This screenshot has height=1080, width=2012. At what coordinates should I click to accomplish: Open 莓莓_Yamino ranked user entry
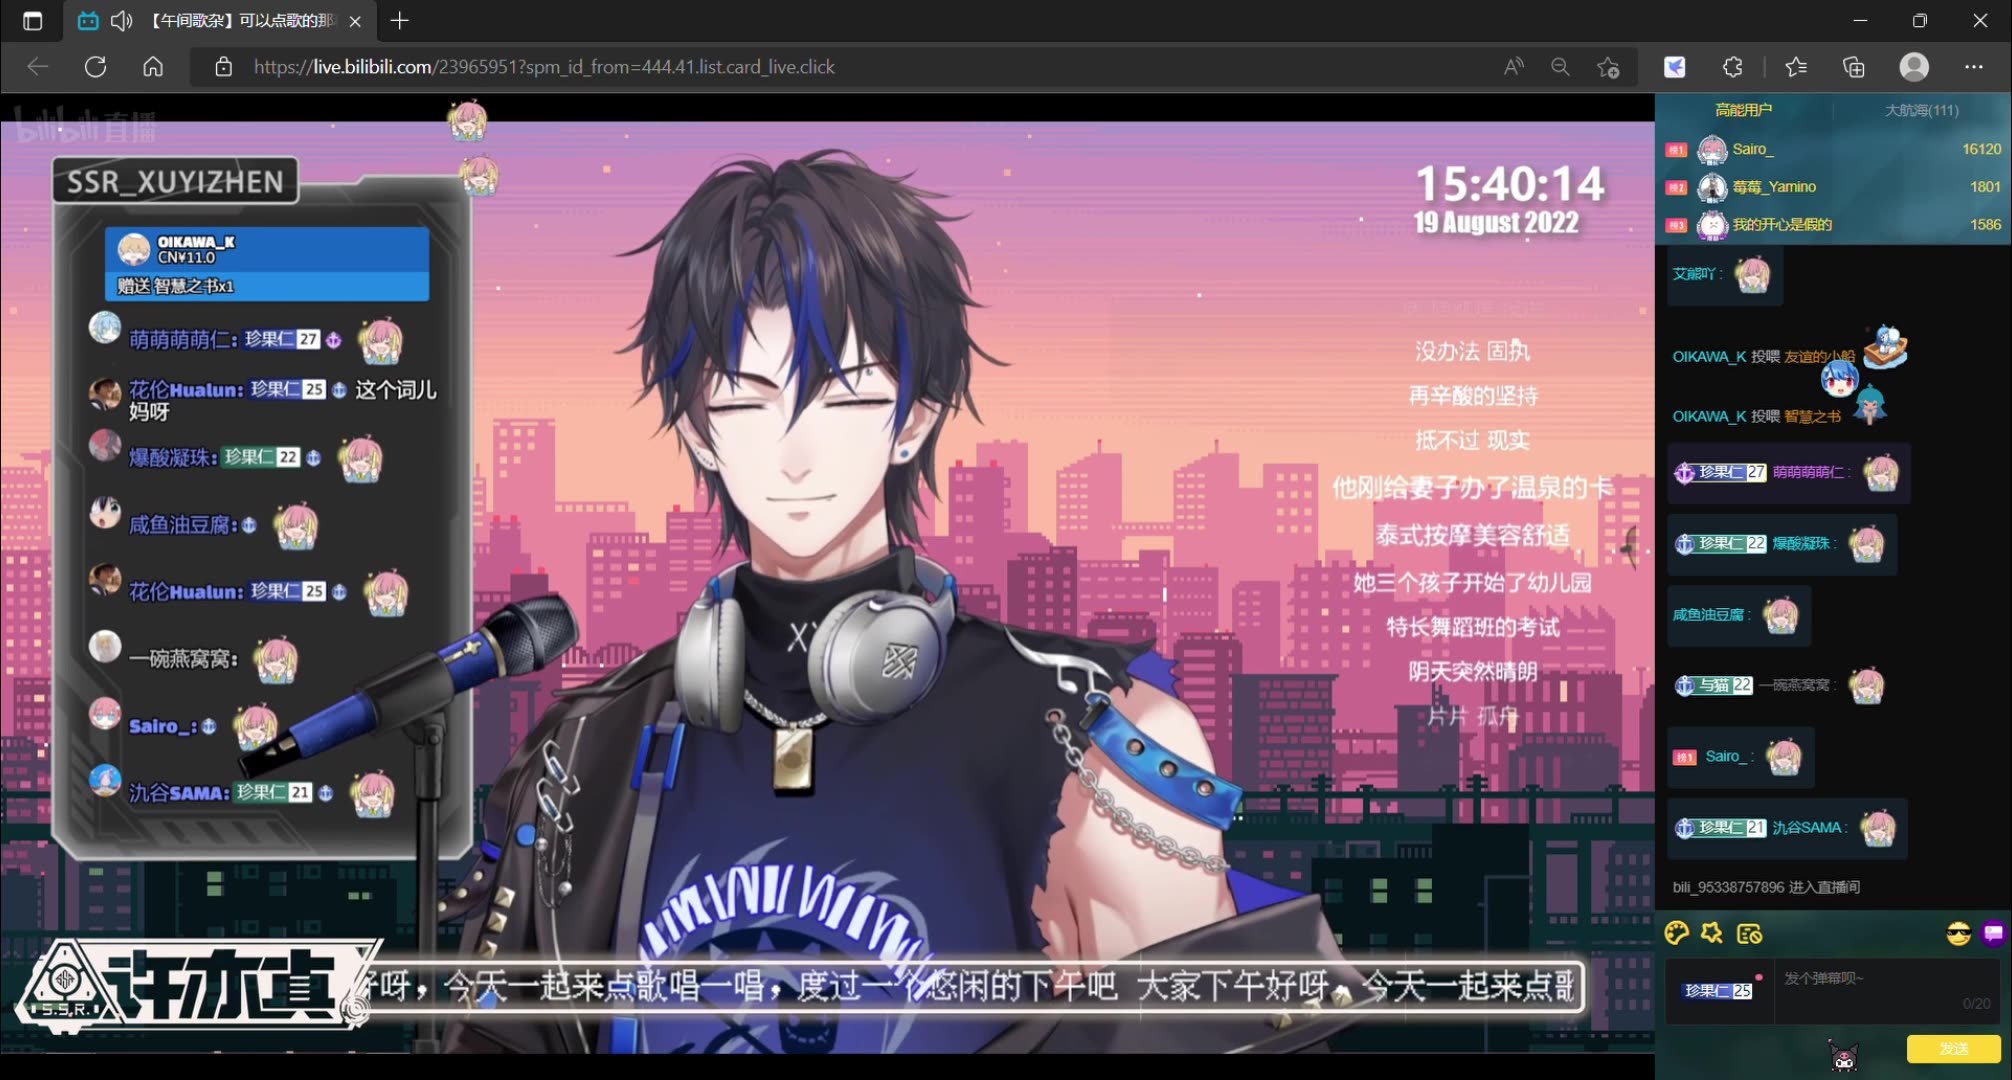click(1833, 187)
